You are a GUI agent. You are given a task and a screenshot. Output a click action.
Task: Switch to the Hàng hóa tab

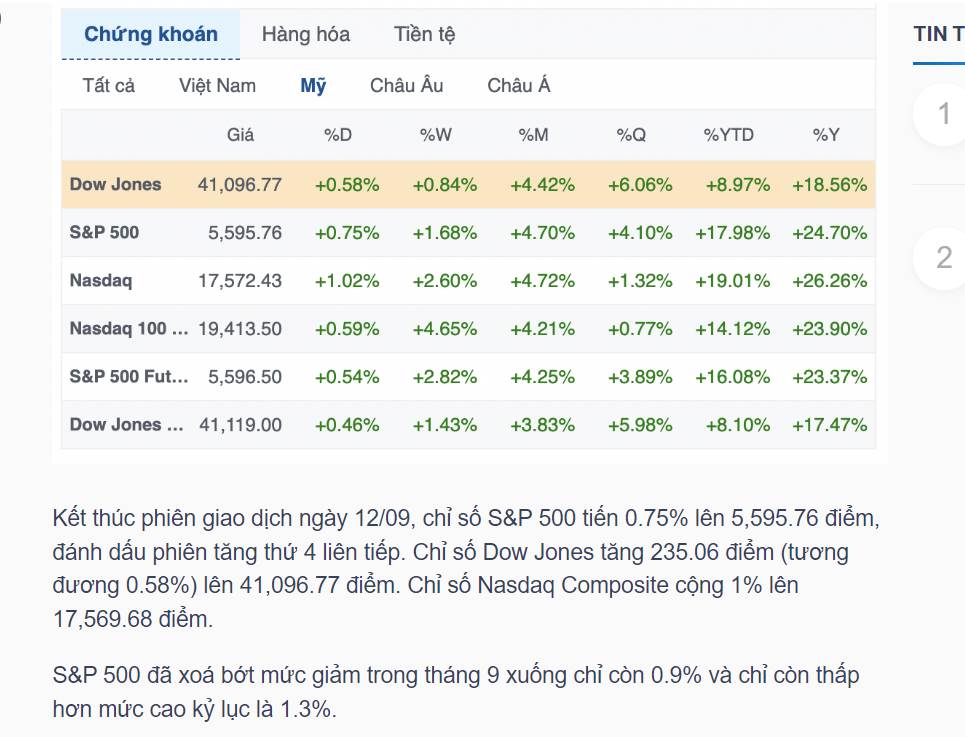point(306,34)
